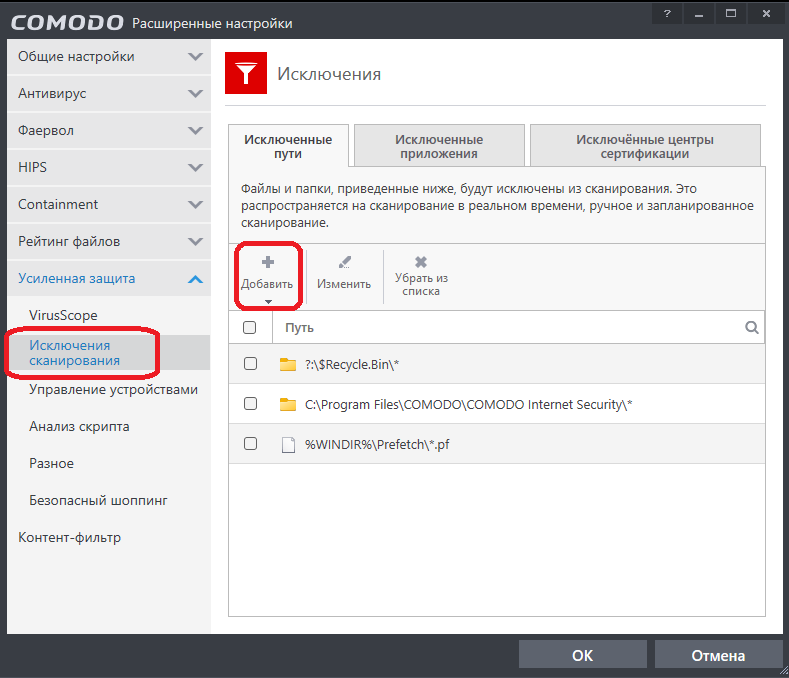Click HIPS section label

tap(32, 167)
